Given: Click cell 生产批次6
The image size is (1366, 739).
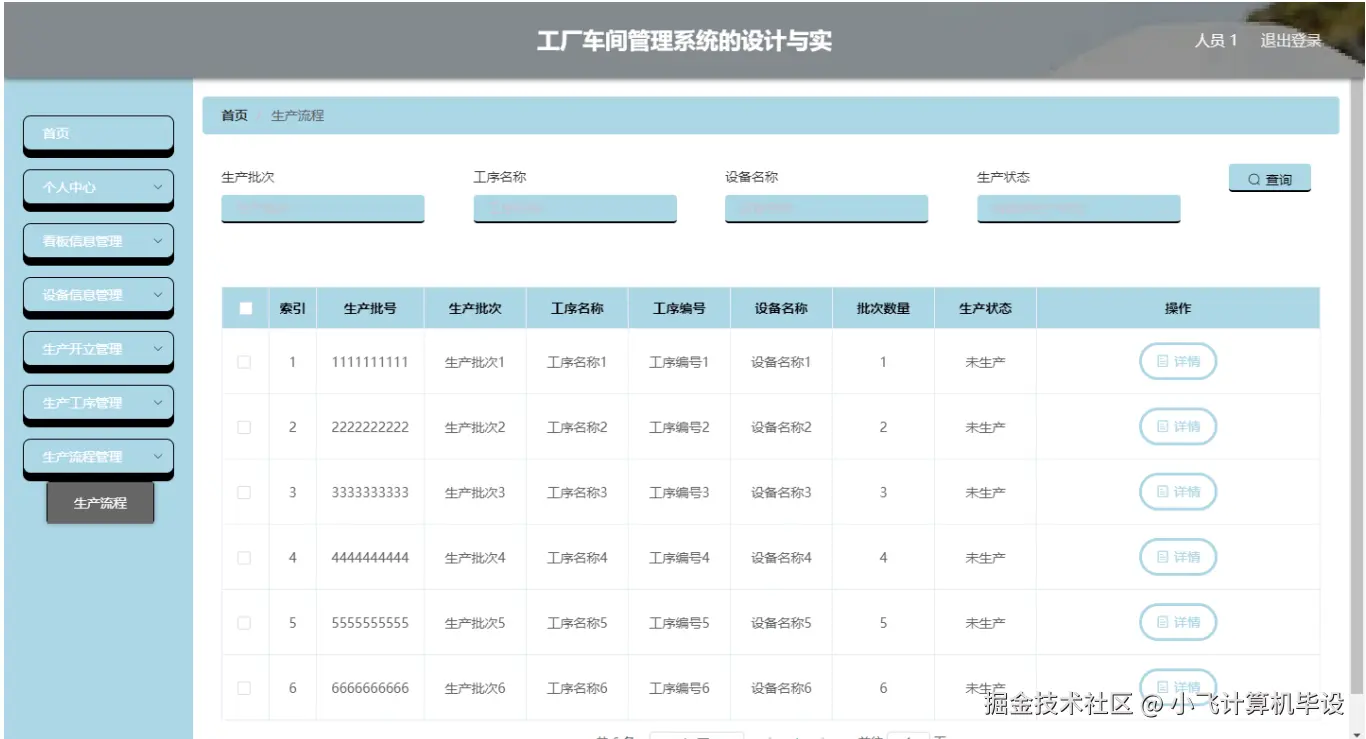Looking at the screenshot, I should pos(475,688).
